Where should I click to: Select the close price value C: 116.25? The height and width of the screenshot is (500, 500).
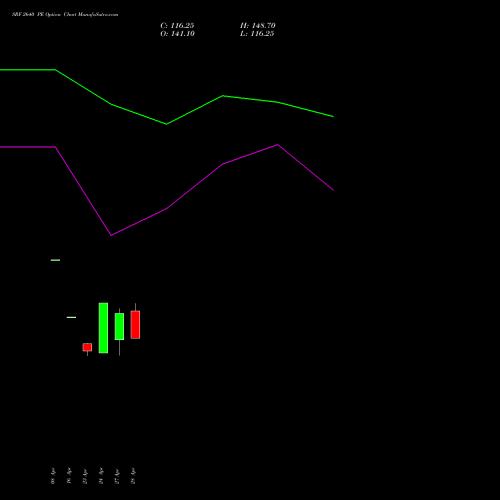[x=177, y=26]
